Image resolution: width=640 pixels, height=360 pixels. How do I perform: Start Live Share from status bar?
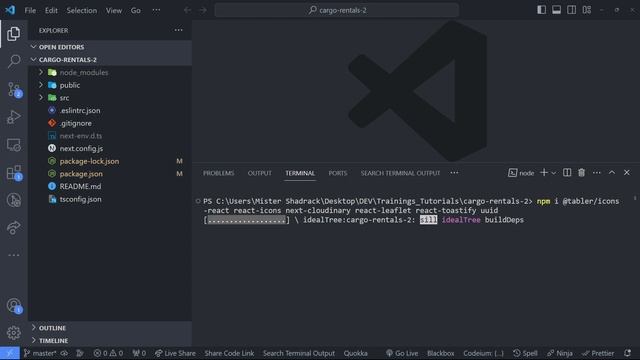coord(175,353)
